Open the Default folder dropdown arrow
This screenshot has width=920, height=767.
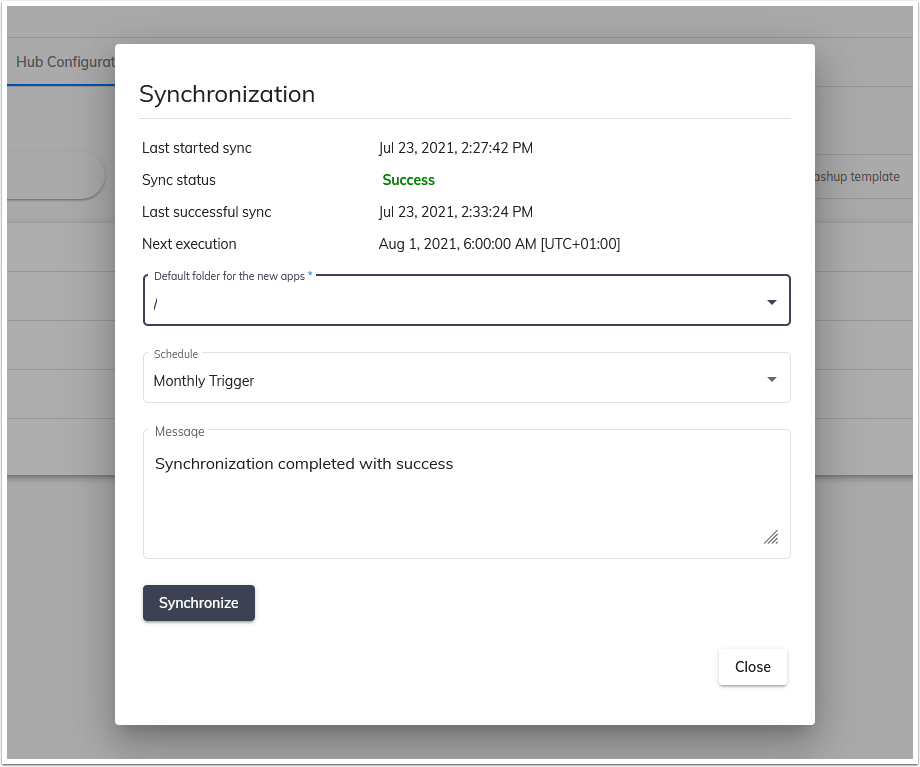[771, 300]
